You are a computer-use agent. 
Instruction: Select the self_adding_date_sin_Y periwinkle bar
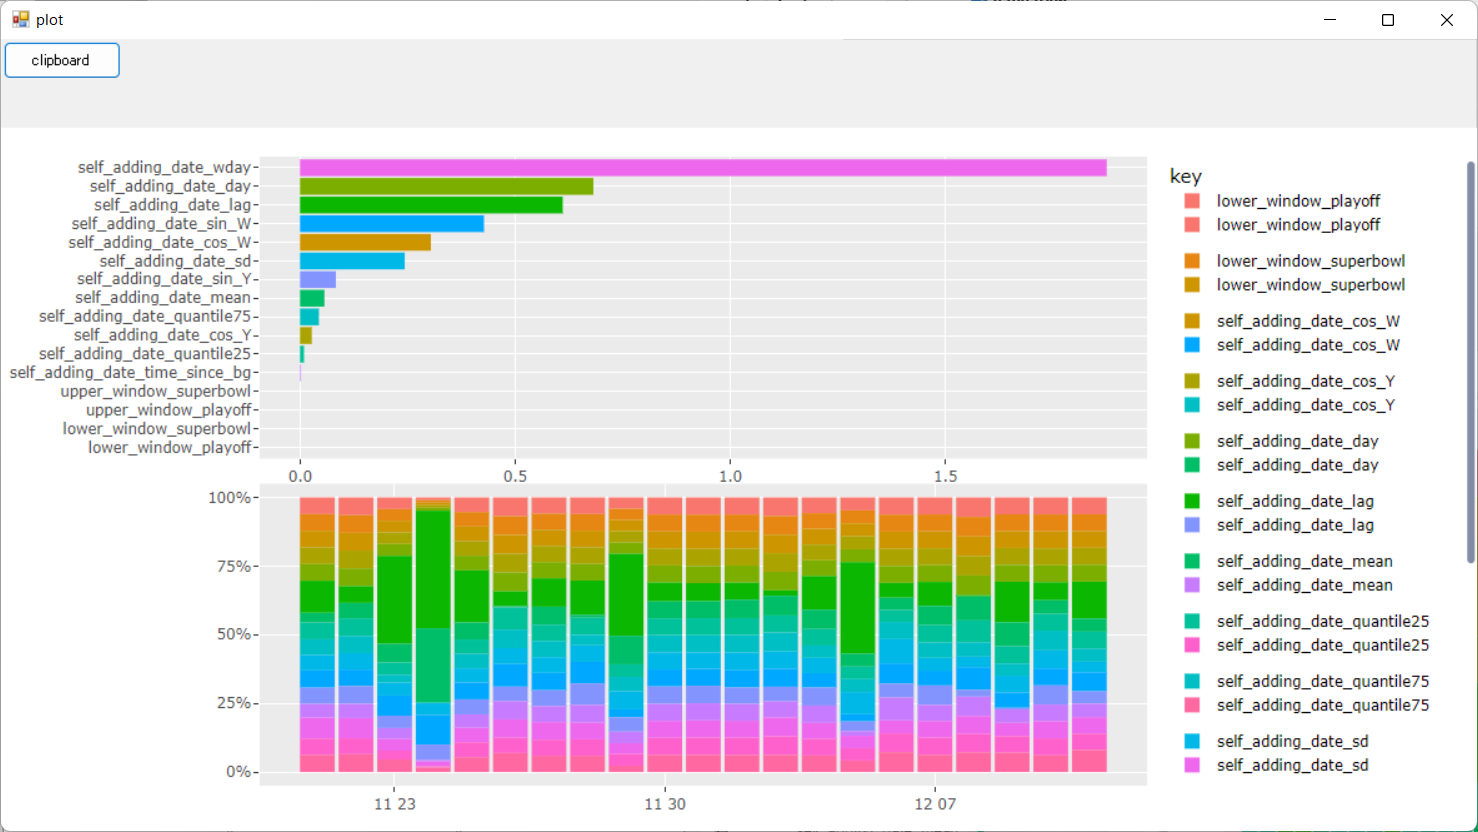318,280
